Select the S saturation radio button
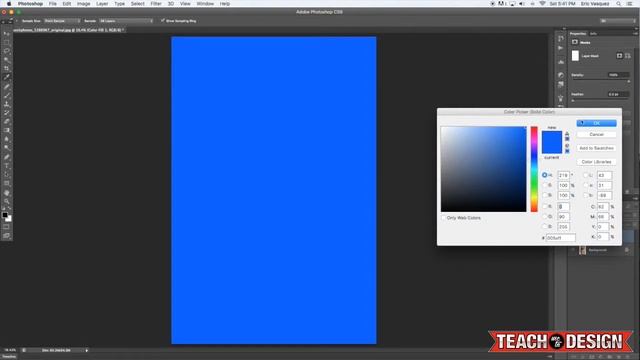This screenshot has height=360, width=640. pos(544,185)
